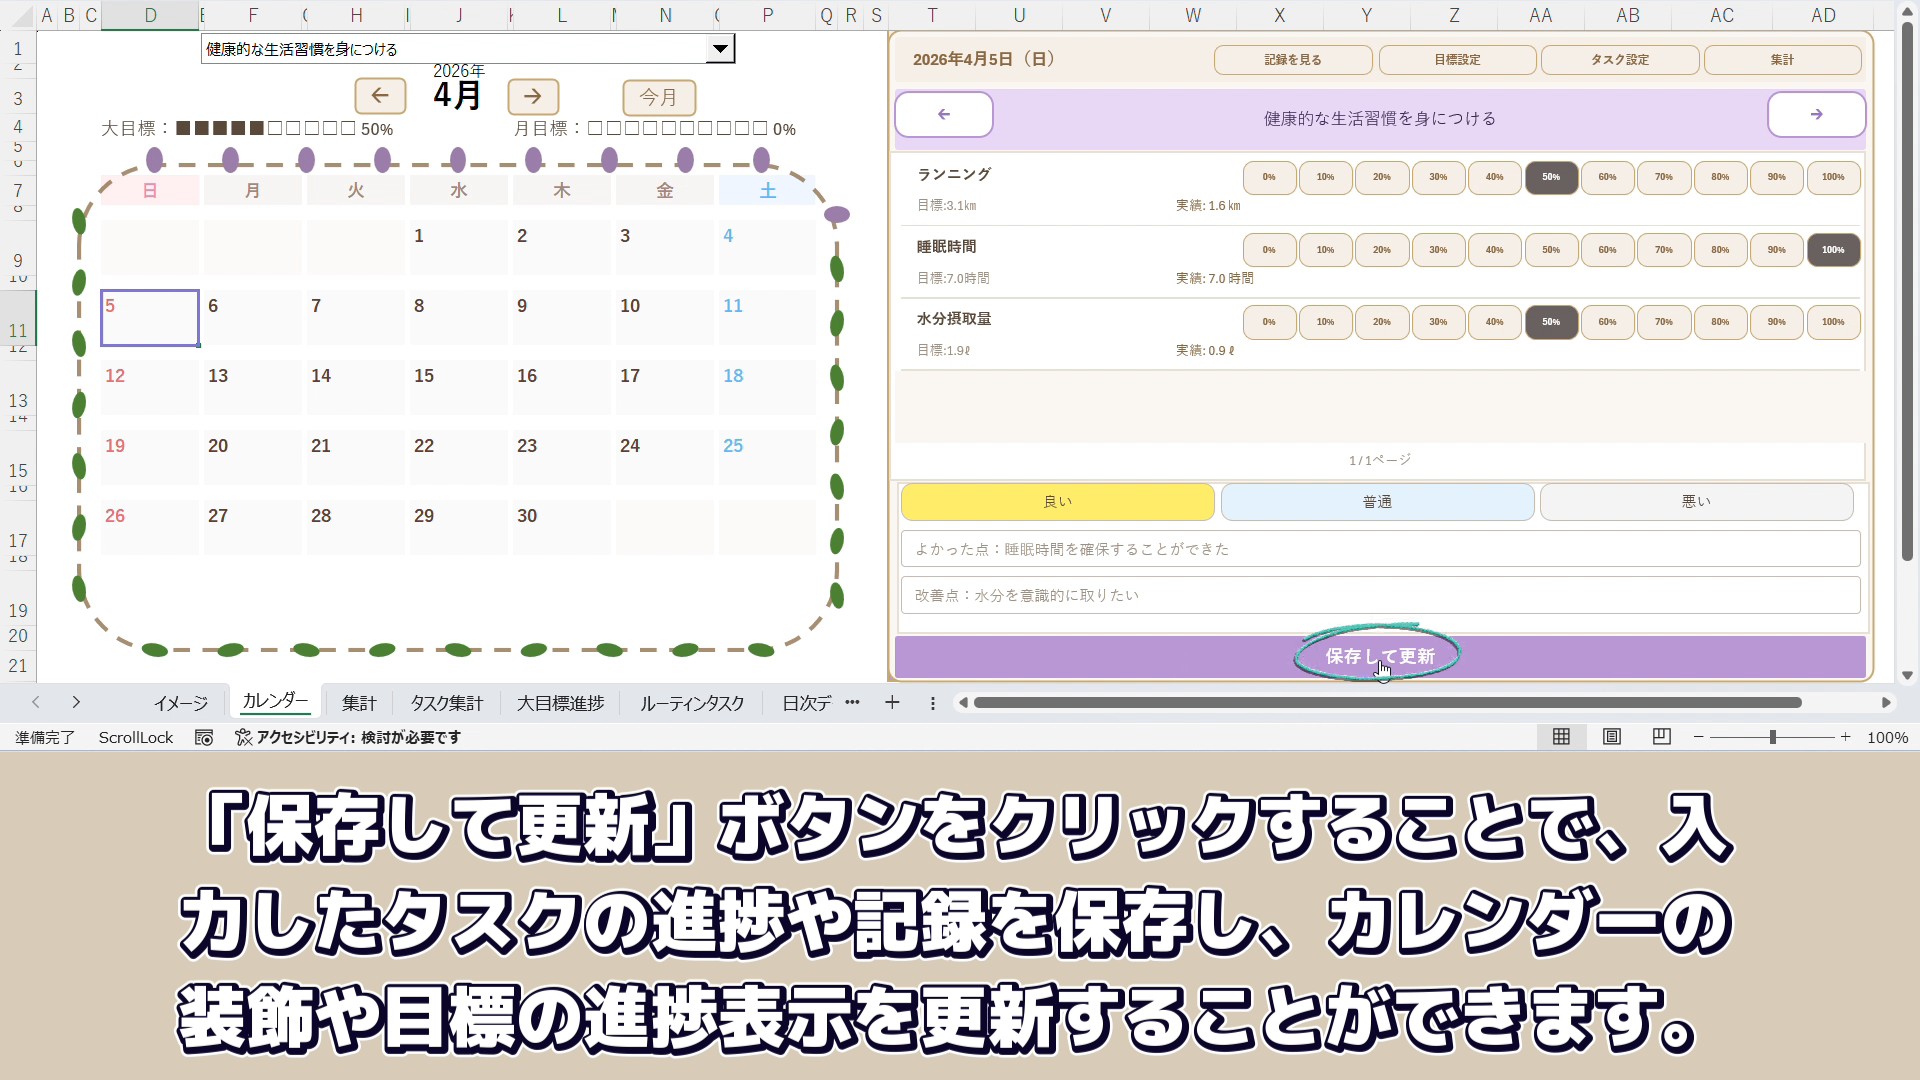
Task: Set 水分摂取量 progress to 100%
Action: pos(1832,322)
